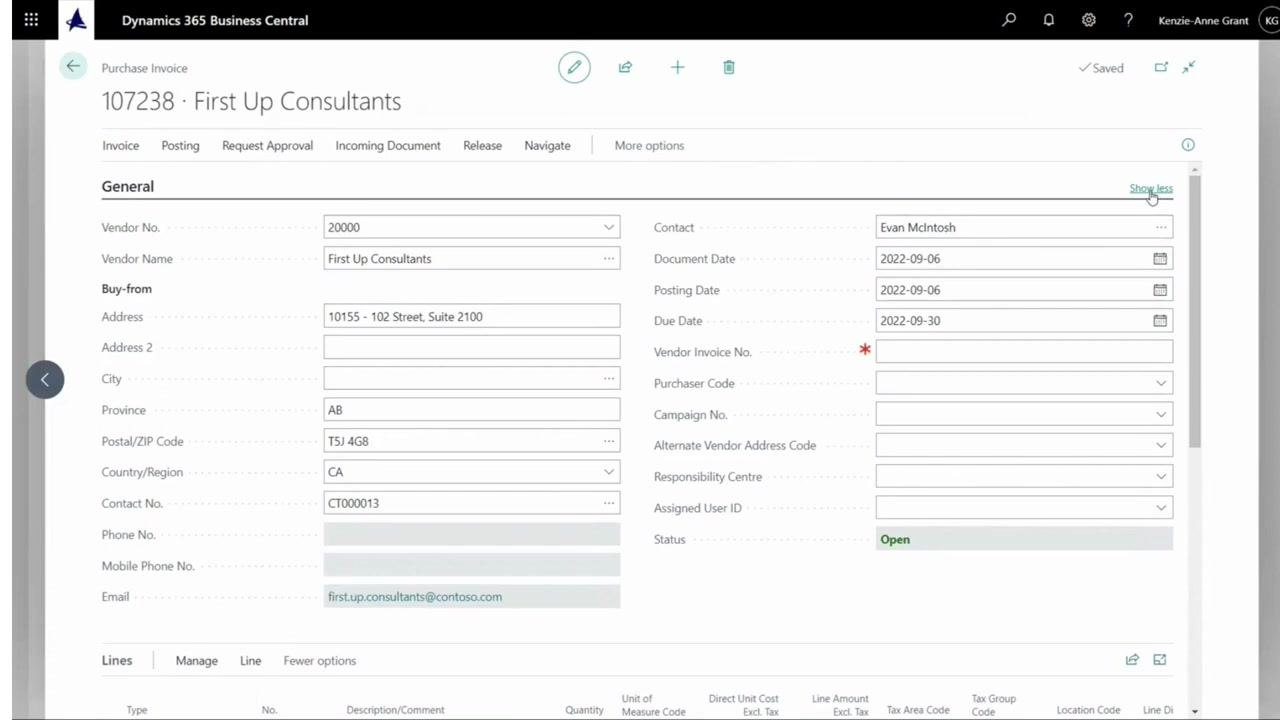Open the information FactBox icon
The width and height of the screenshot is (1280, 720).
click(1188, 145)
